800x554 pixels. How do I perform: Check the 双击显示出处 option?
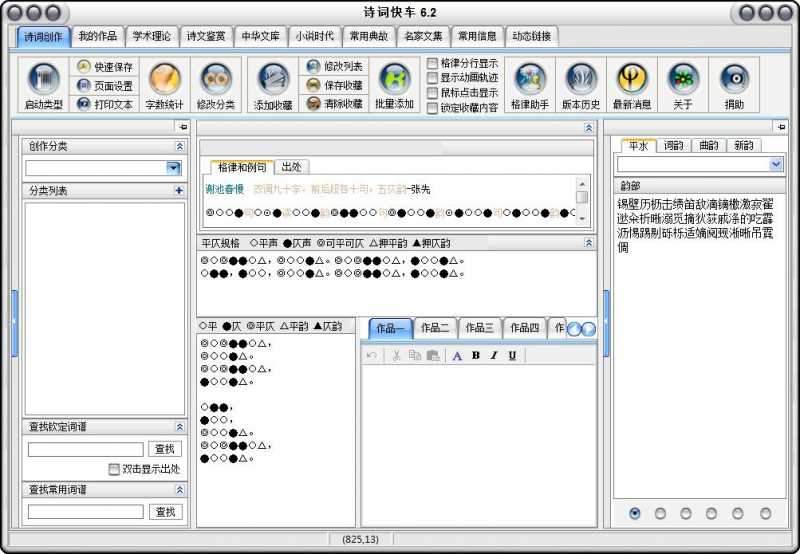coord(114,469)
